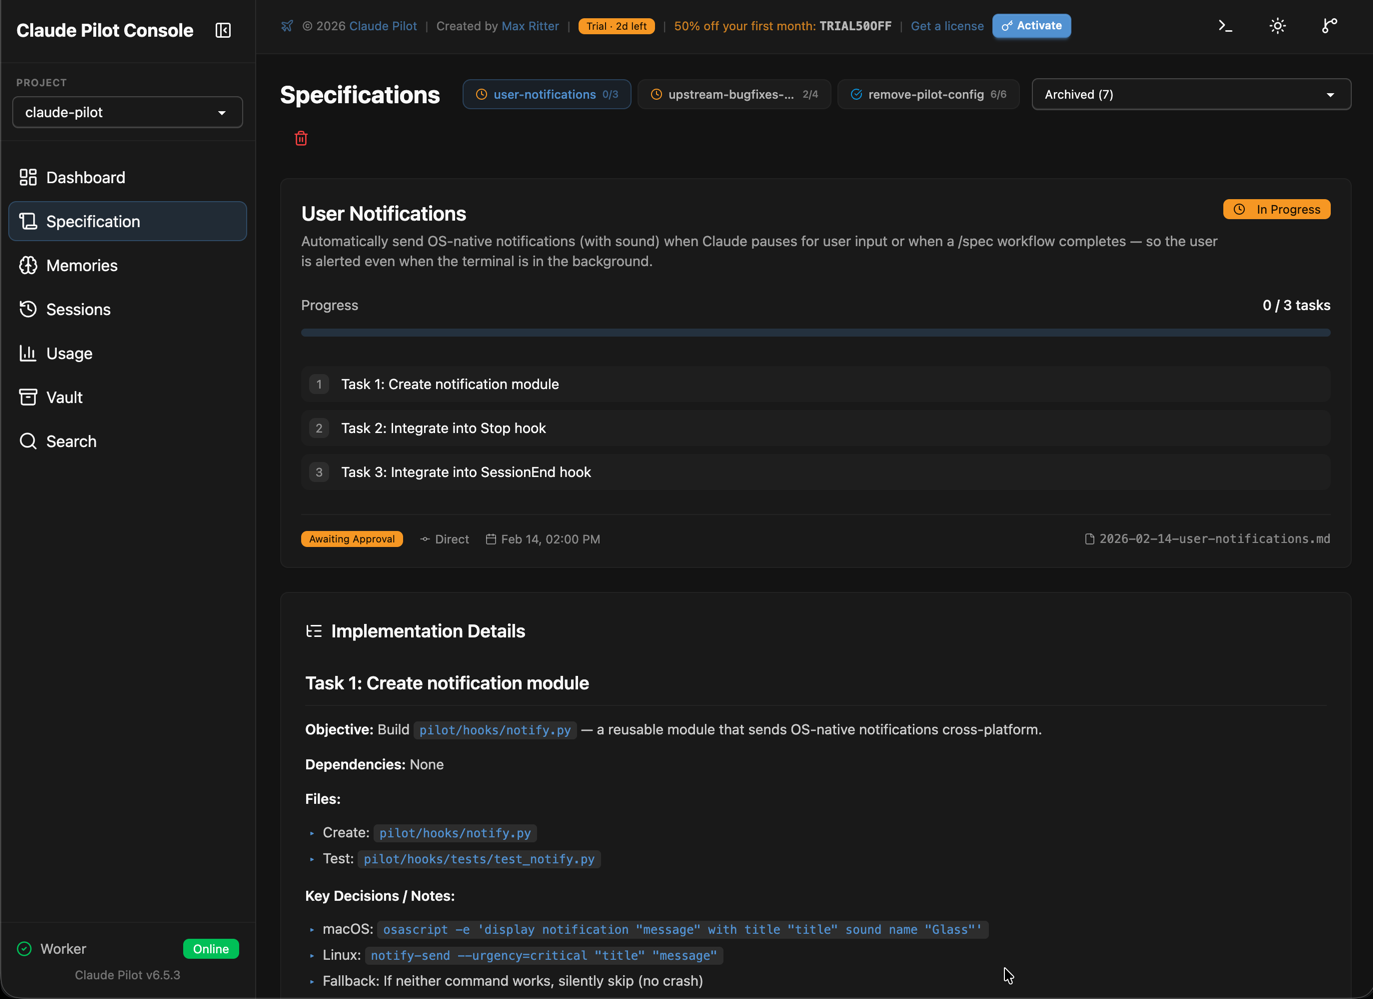Click the Direct mode icon
This screenshot has width=1373, height=999.
(x=425, y=539)
